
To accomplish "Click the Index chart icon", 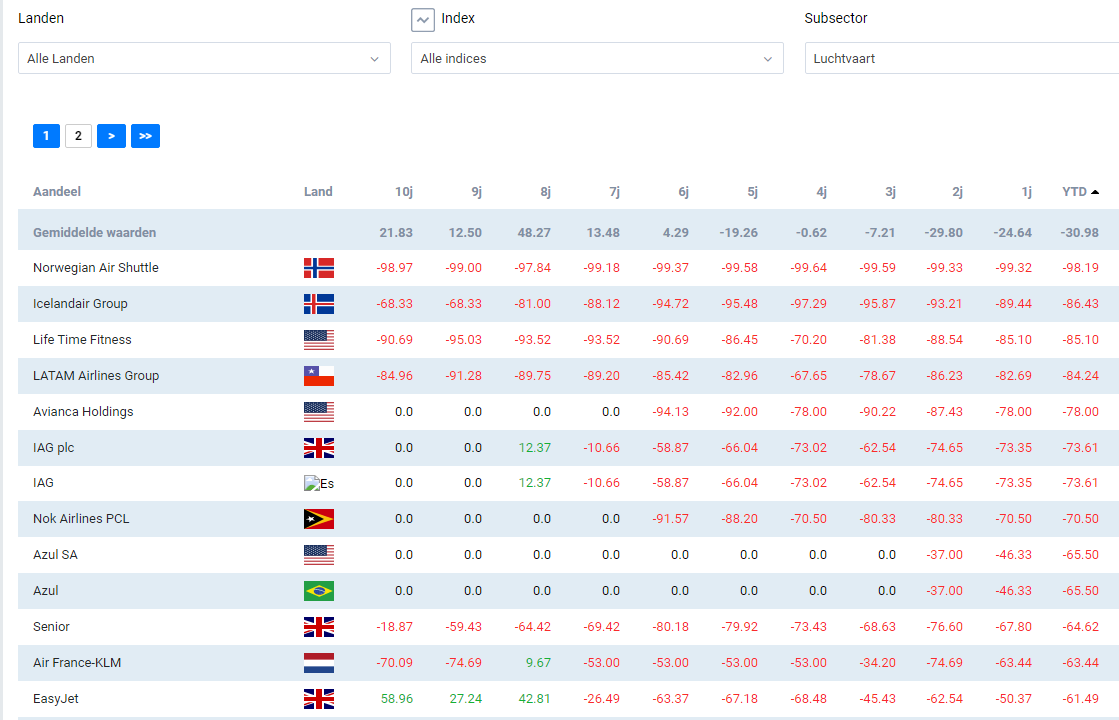I will [x=422, y=20].
